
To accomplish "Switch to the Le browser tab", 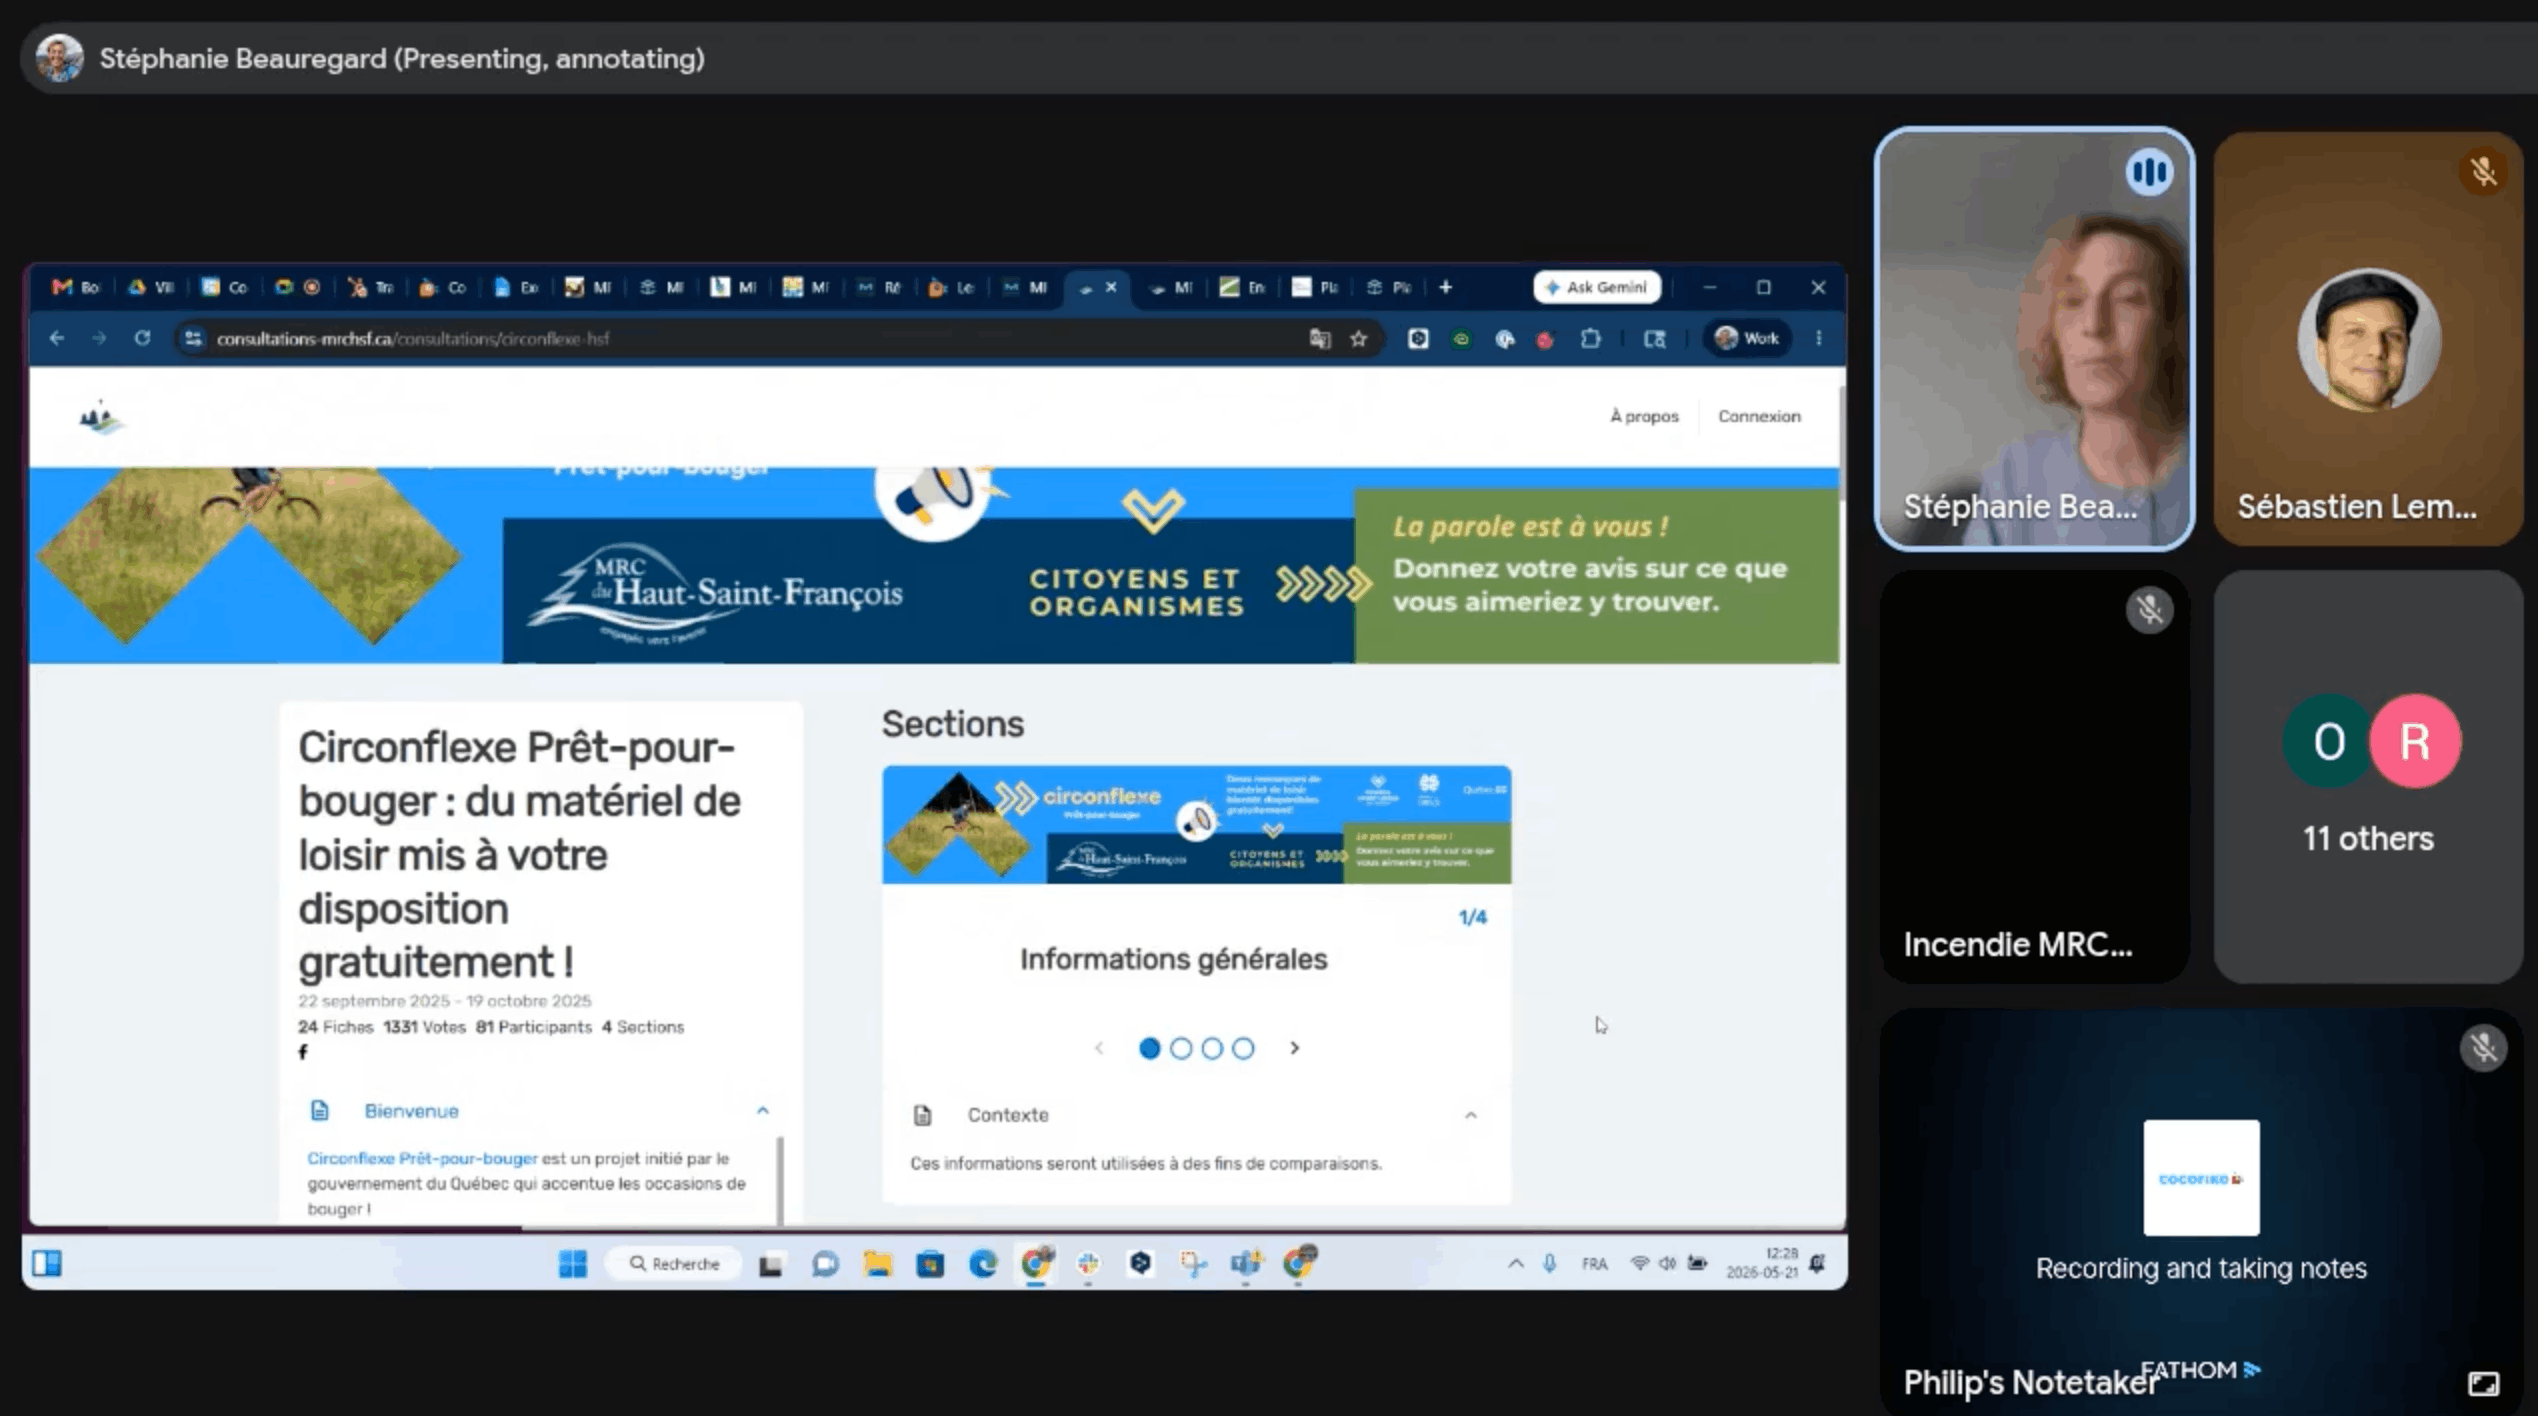I will click(x=952, y=287).
